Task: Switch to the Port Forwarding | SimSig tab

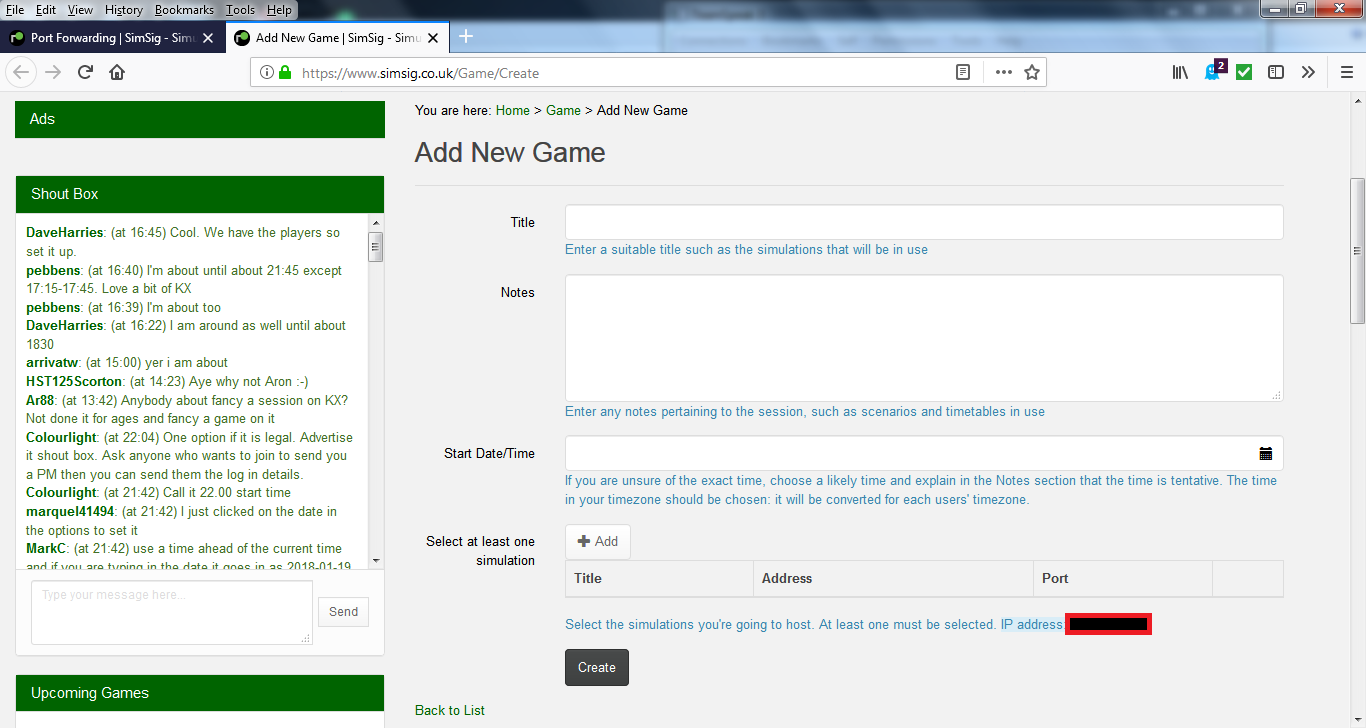Action: coord(112,38)
